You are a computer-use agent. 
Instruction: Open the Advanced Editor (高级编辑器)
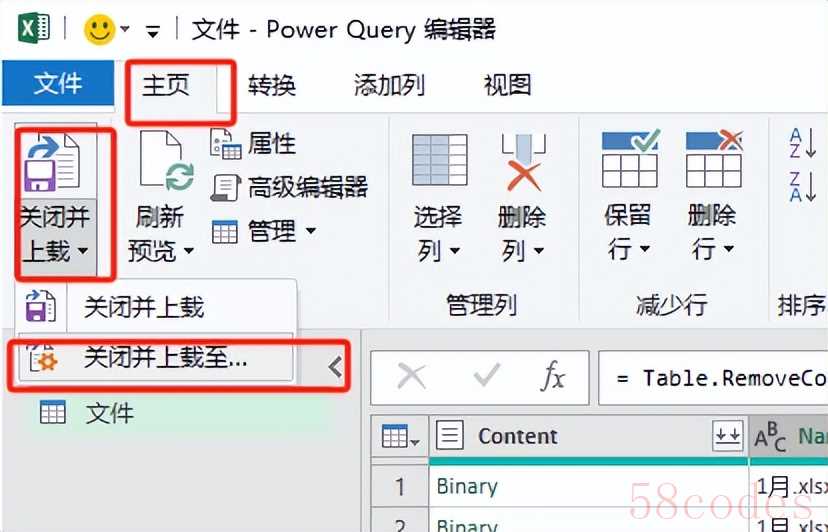click(x=291, y=187)
